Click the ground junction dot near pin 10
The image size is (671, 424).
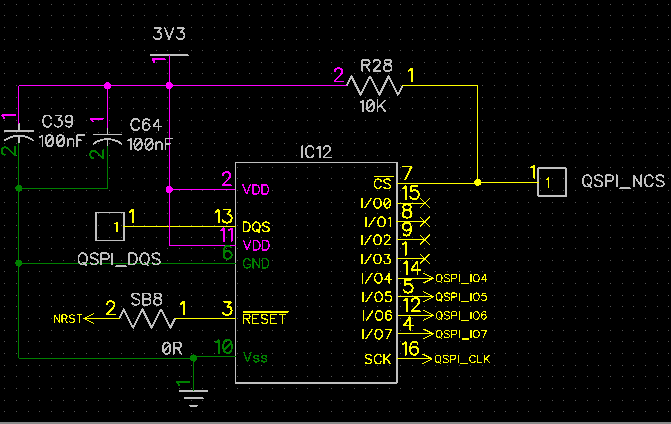(x=193, y=358)
